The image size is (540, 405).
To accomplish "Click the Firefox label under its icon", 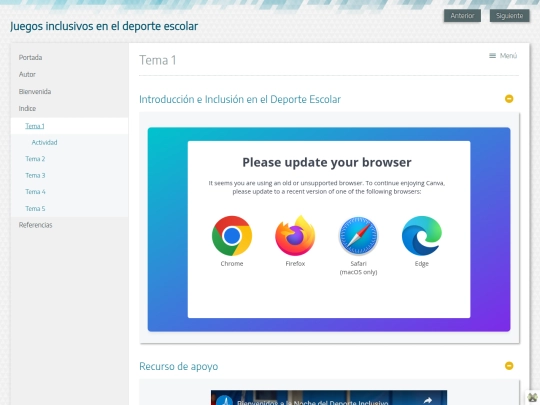I will click(295, 264).
